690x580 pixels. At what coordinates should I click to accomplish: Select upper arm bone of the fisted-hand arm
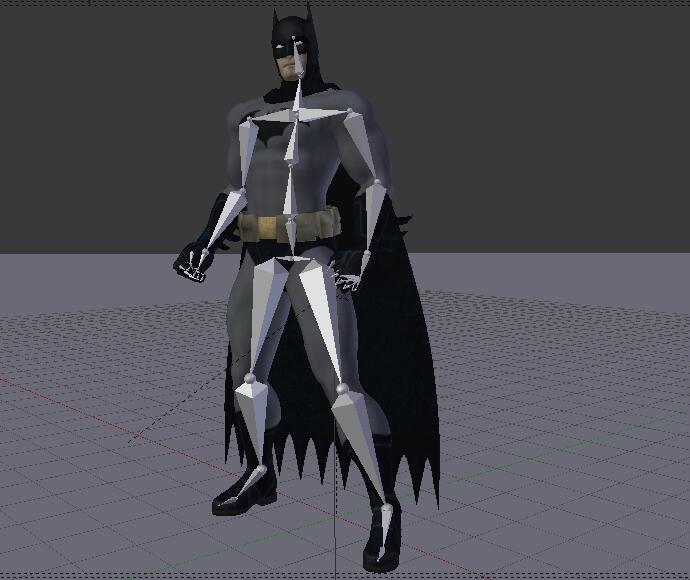[246, 153]
